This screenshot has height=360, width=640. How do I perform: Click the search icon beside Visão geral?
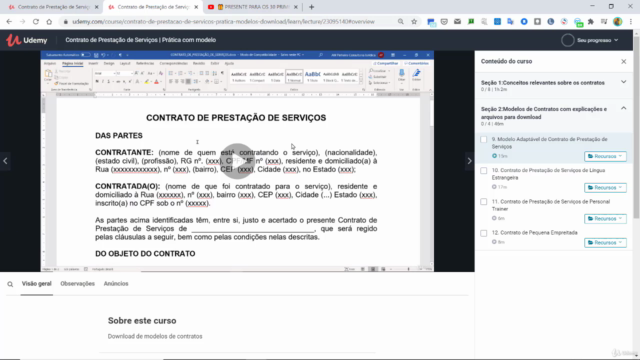10,284
